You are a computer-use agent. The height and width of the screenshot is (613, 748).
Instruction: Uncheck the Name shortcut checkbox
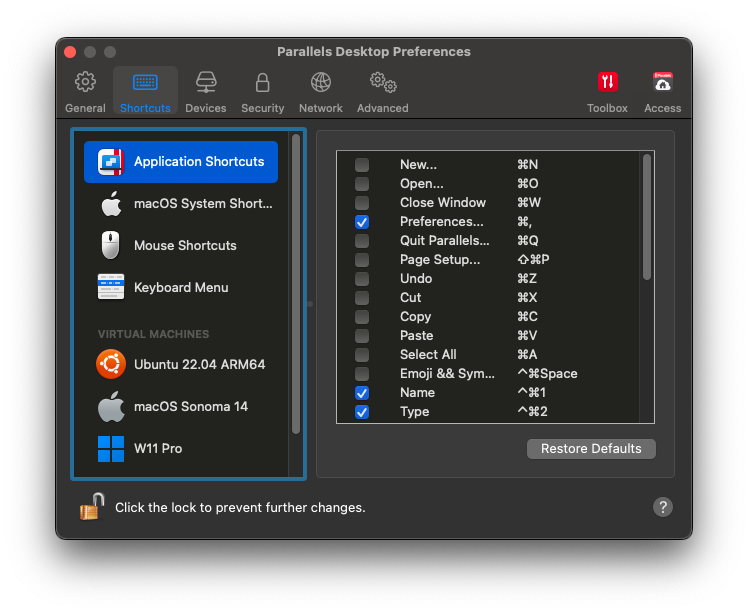pos(362,393)
